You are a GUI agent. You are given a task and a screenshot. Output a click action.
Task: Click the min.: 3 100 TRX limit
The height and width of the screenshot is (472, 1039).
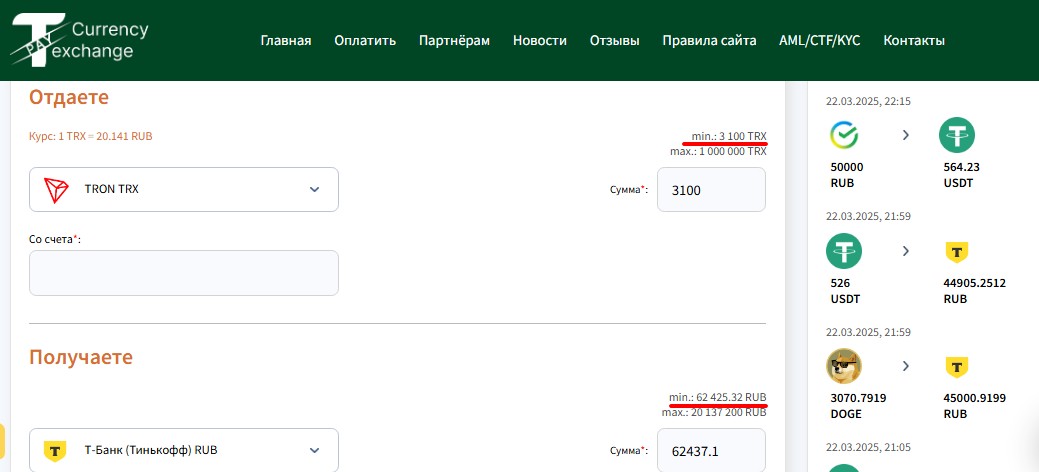729,137
